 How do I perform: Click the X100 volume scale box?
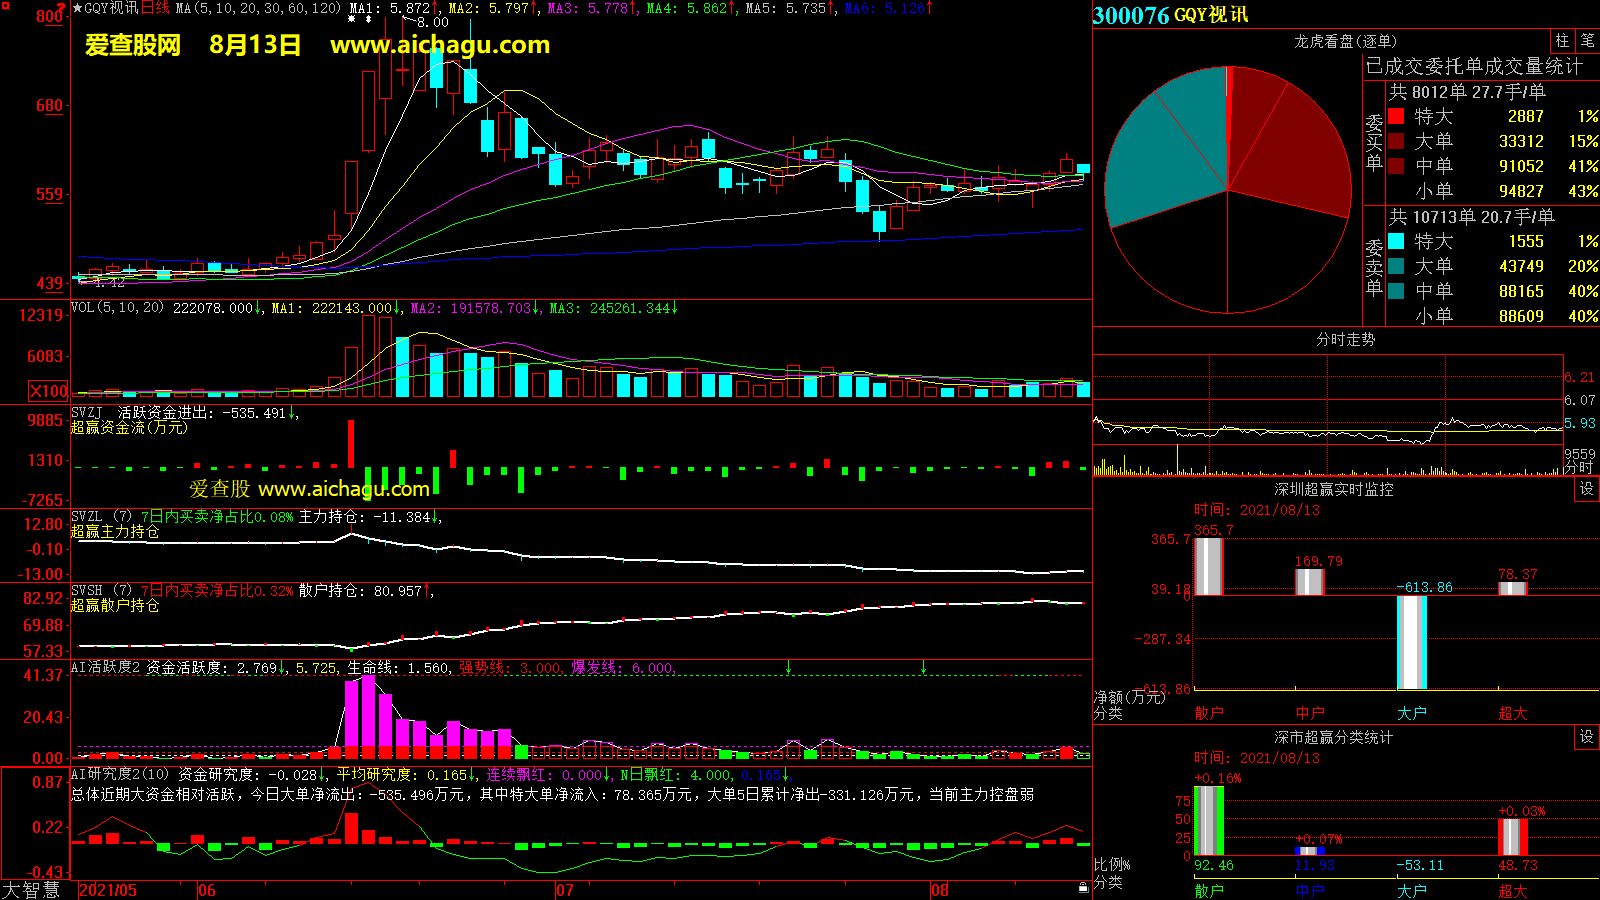coord(49,391)
